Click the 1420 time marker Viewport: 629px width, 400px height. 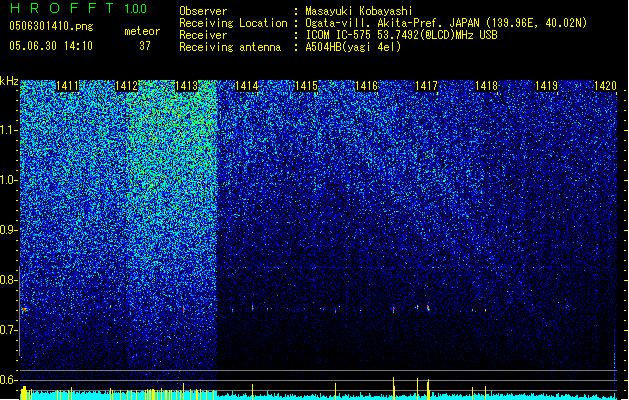click(605, 86)
